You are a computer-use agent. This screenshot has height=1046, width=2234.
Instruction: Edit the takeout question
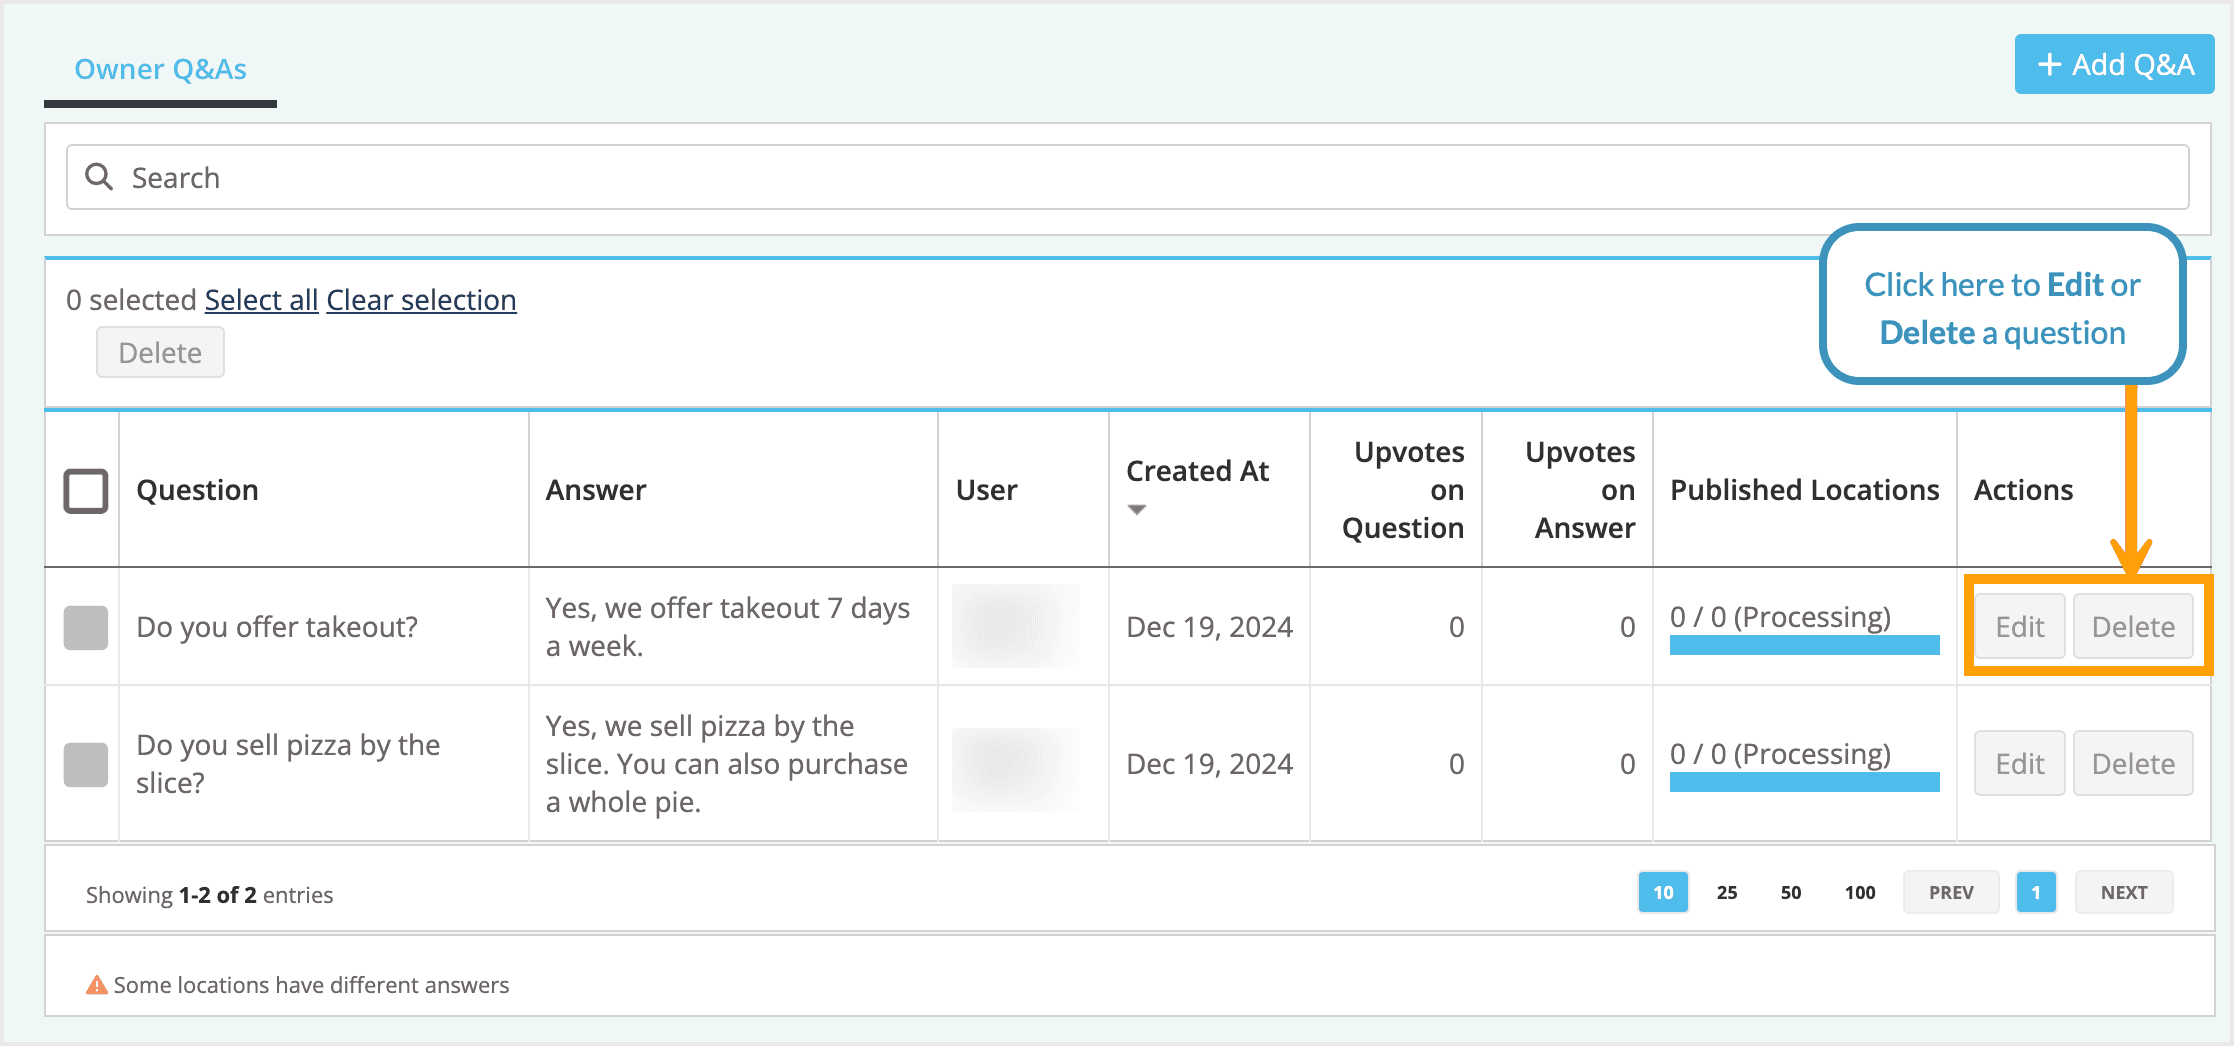[x=2019, y=626]
